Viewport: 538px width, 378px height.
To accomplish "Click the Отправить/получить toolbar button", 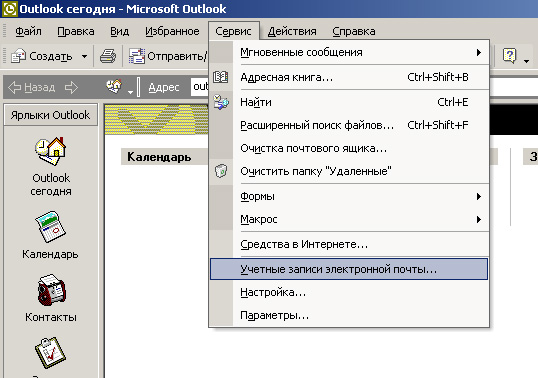I will pos(168,56).
